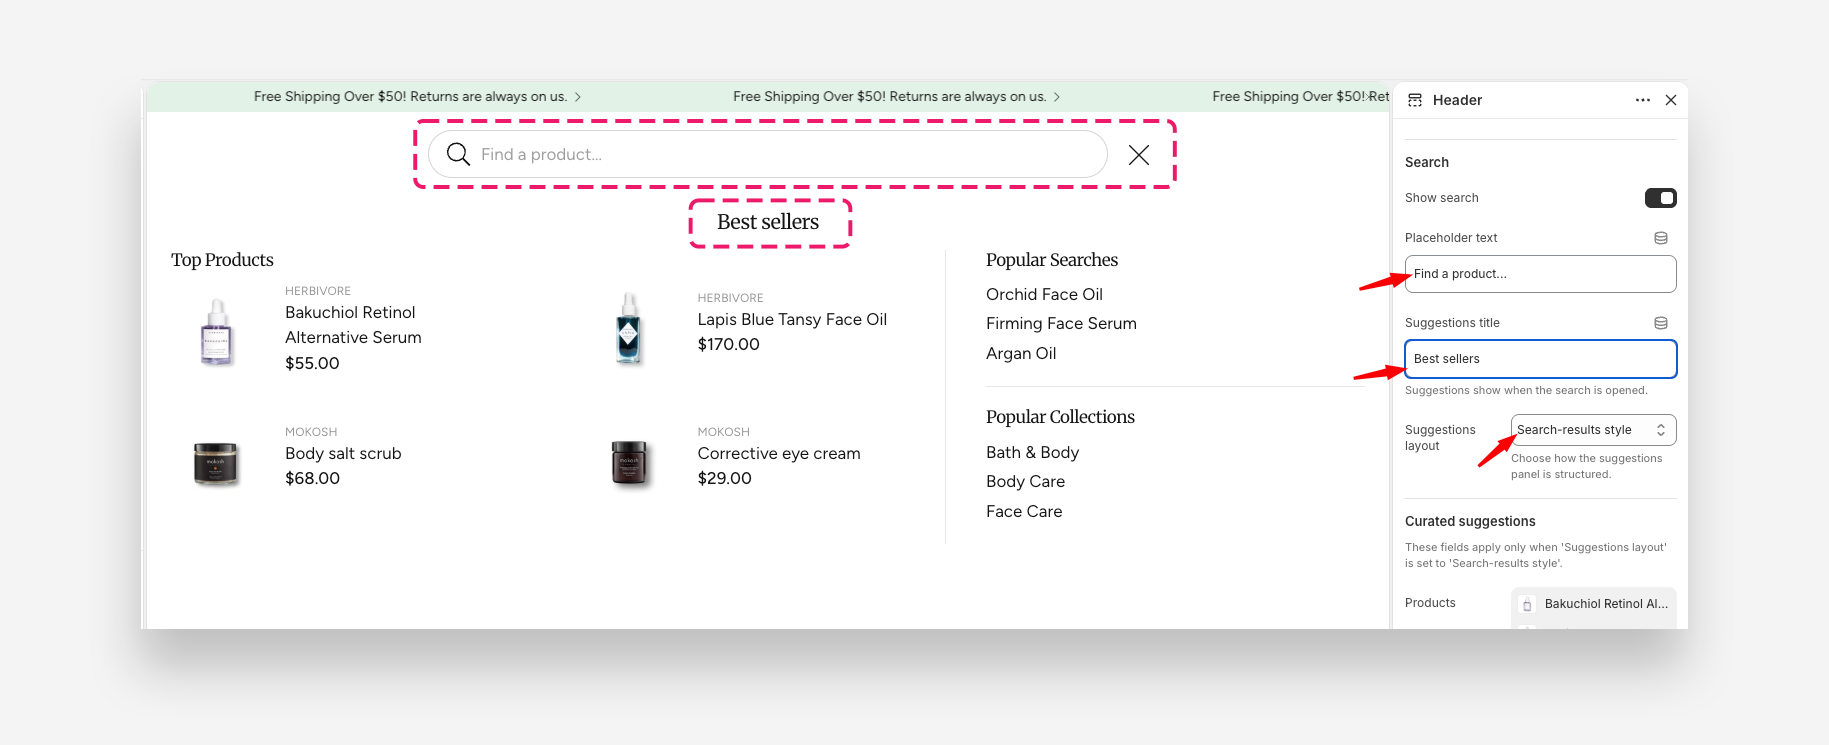Viewport: 1829px width, 745px height.
Task: Toggle the Show search switch
Action: (x=1660, y=198)
